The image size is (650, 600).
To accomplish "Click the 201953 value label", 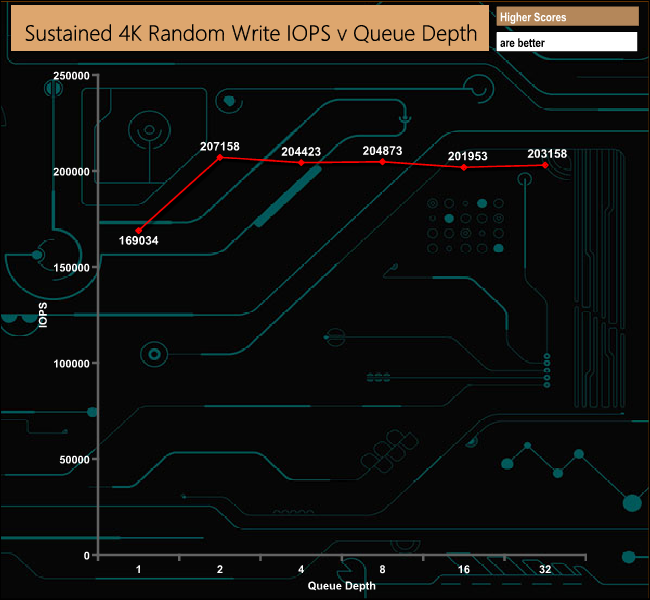I will click(x=468, y=156).
